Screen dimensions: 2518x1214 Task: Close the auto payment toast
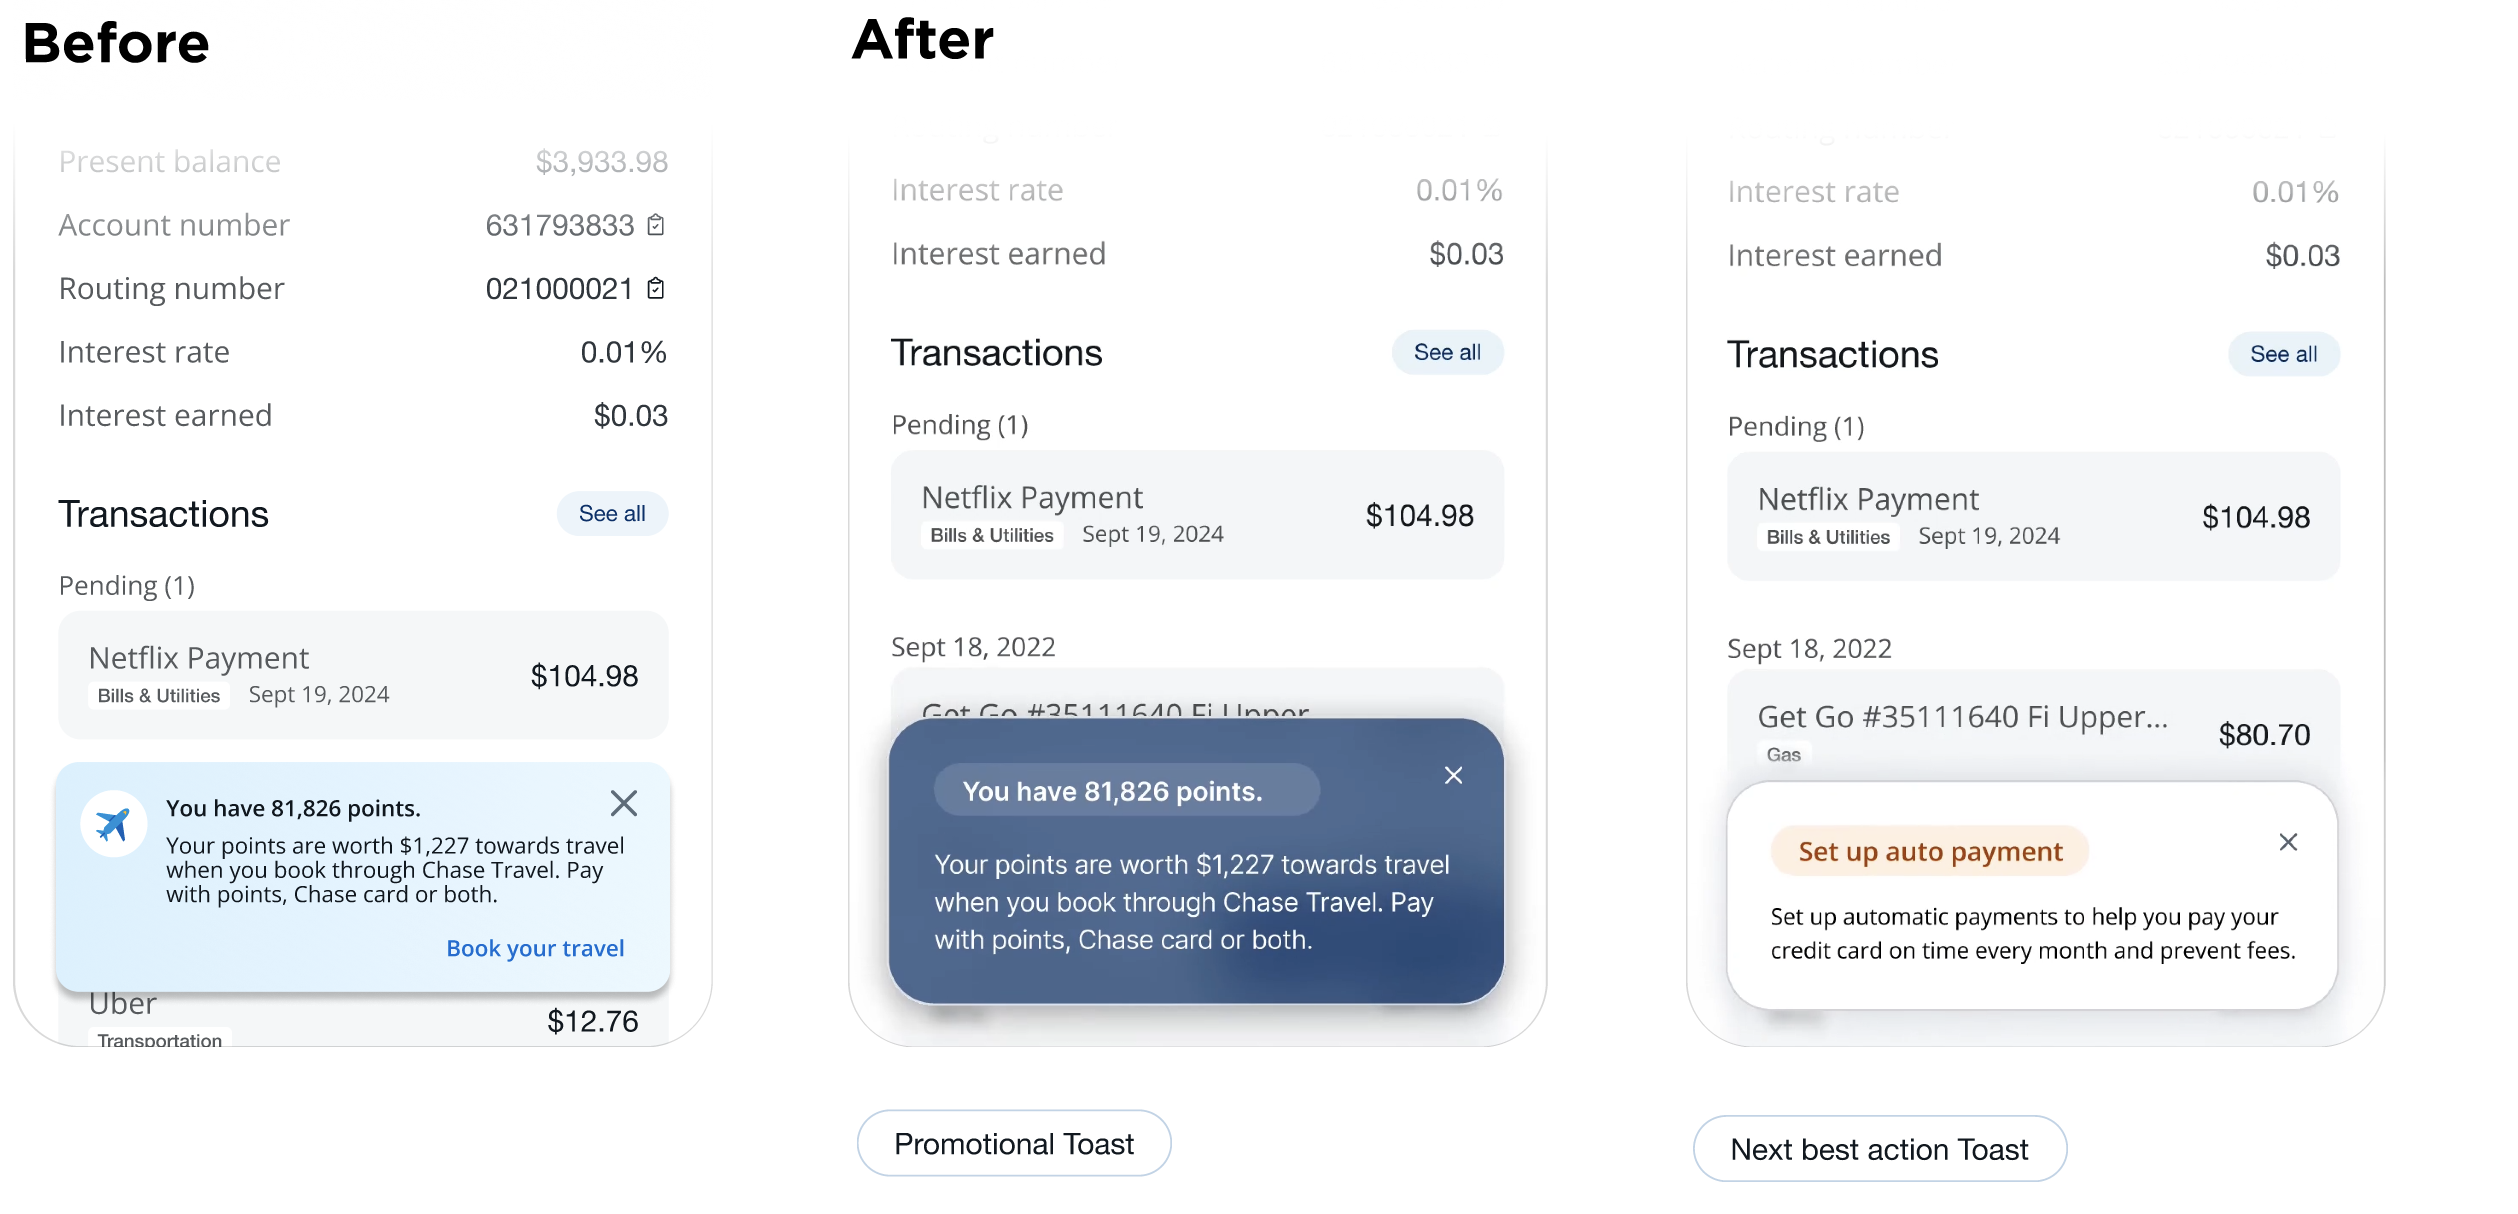[2288, 842]
